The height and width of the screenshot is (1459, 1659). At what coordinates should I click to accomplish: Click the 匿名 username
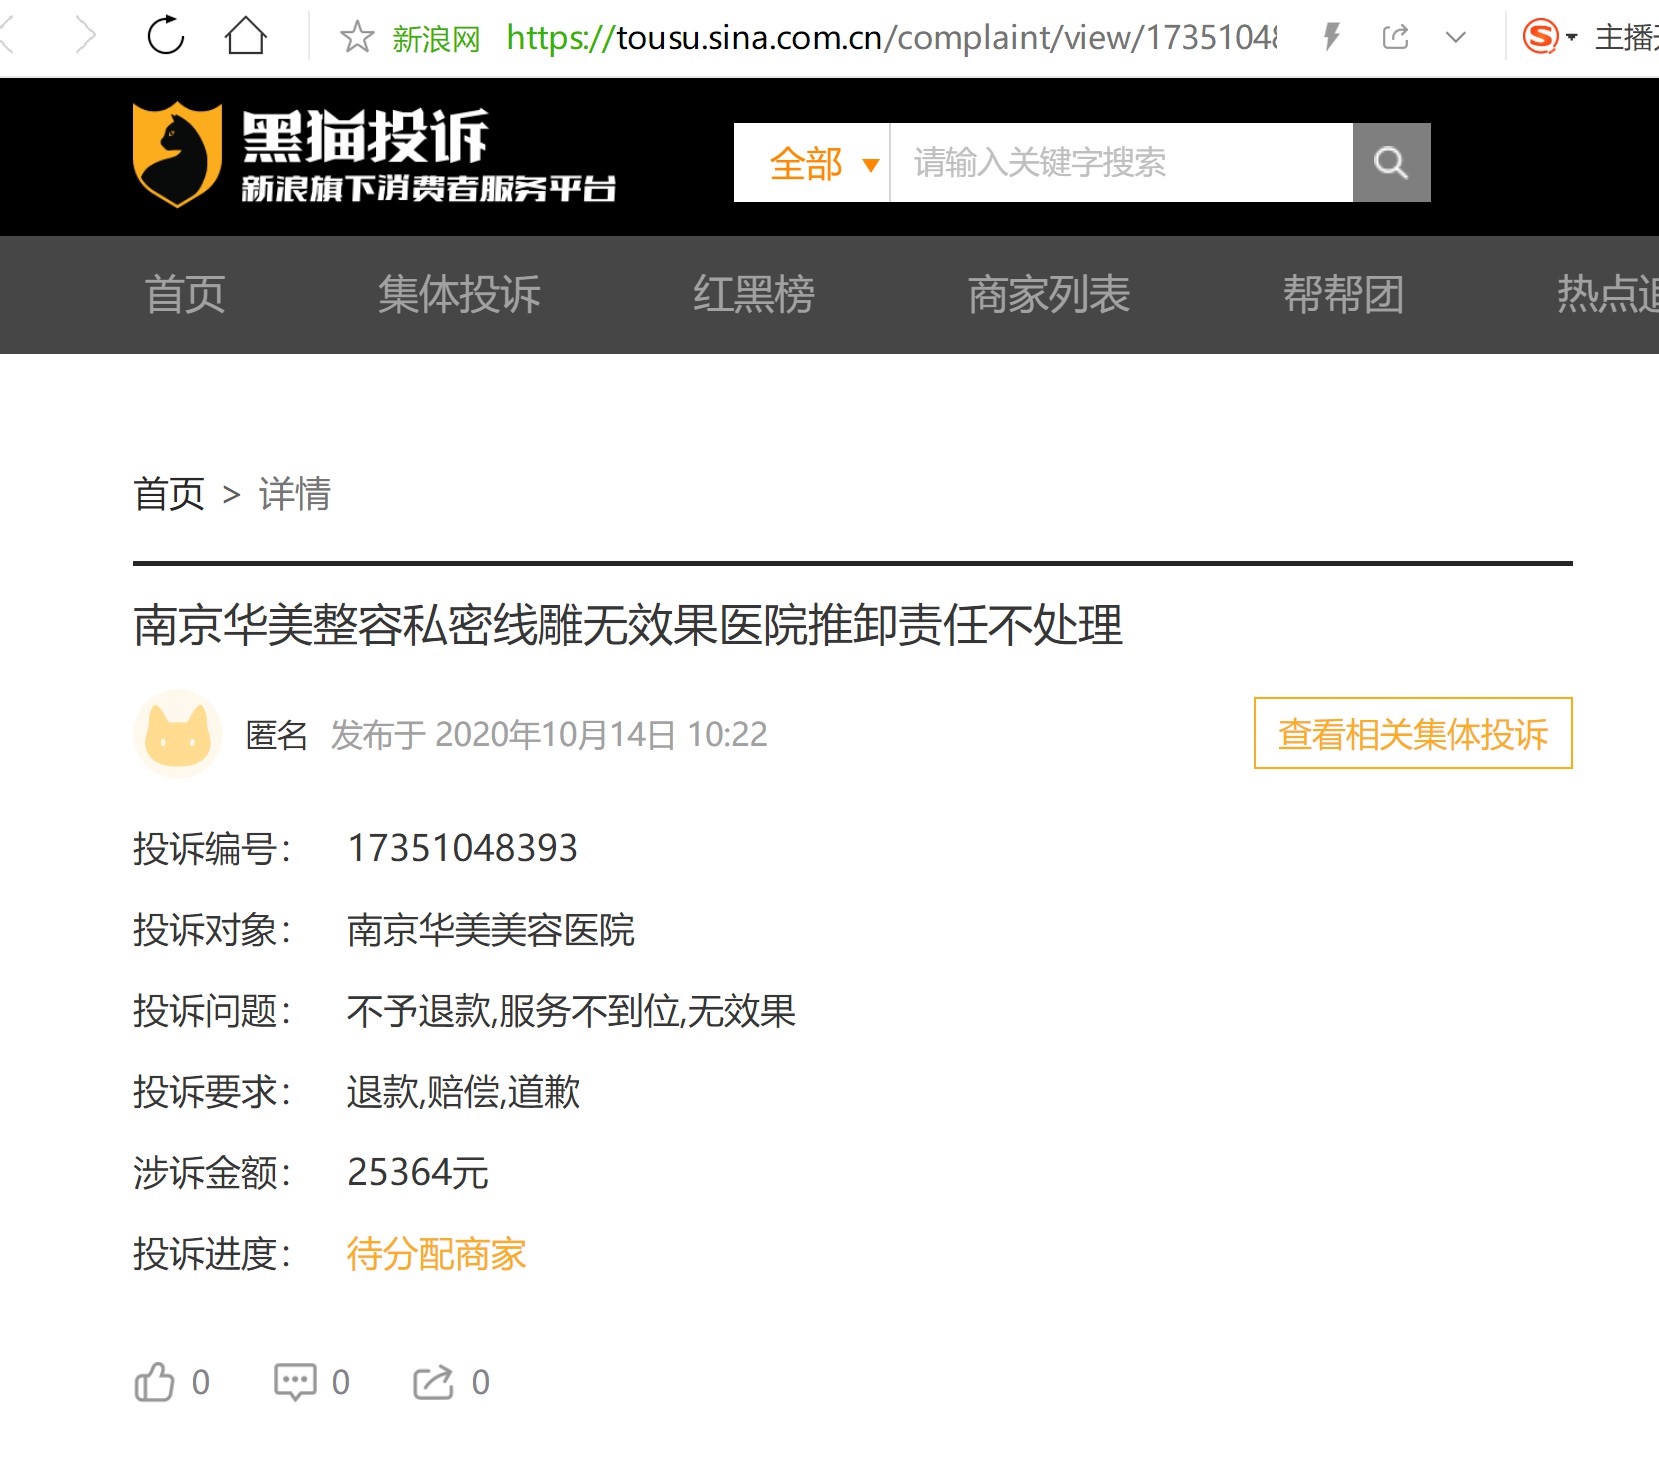click(x=277, y=735)
